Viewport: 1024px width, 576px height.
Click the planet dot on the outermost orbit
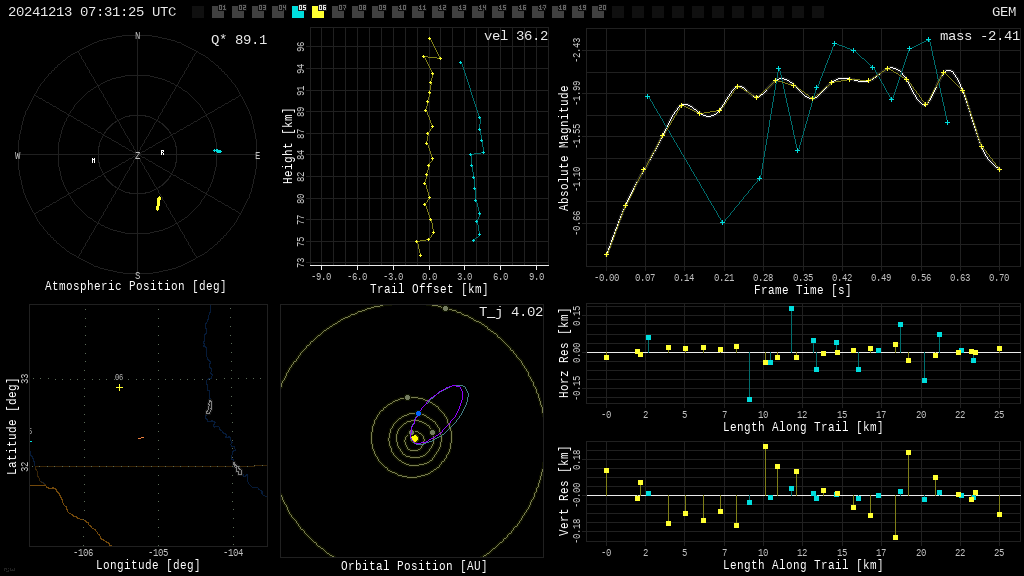tap(445, 308)
